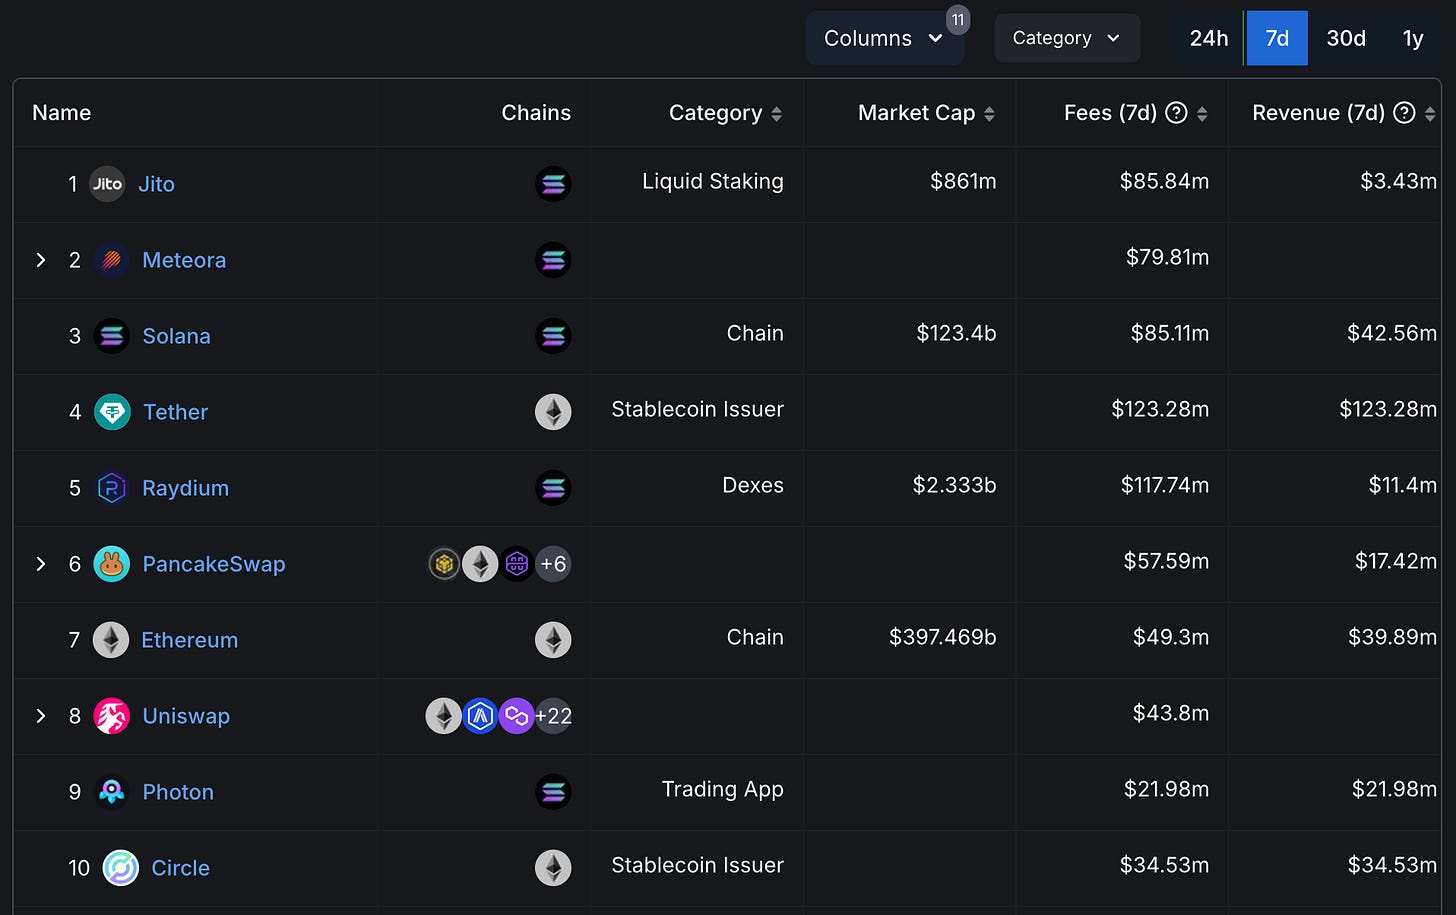This screenshot has width=1456, height=915.
Task: Click the Photon protocol logo
Action: click(x=111, y=792)
